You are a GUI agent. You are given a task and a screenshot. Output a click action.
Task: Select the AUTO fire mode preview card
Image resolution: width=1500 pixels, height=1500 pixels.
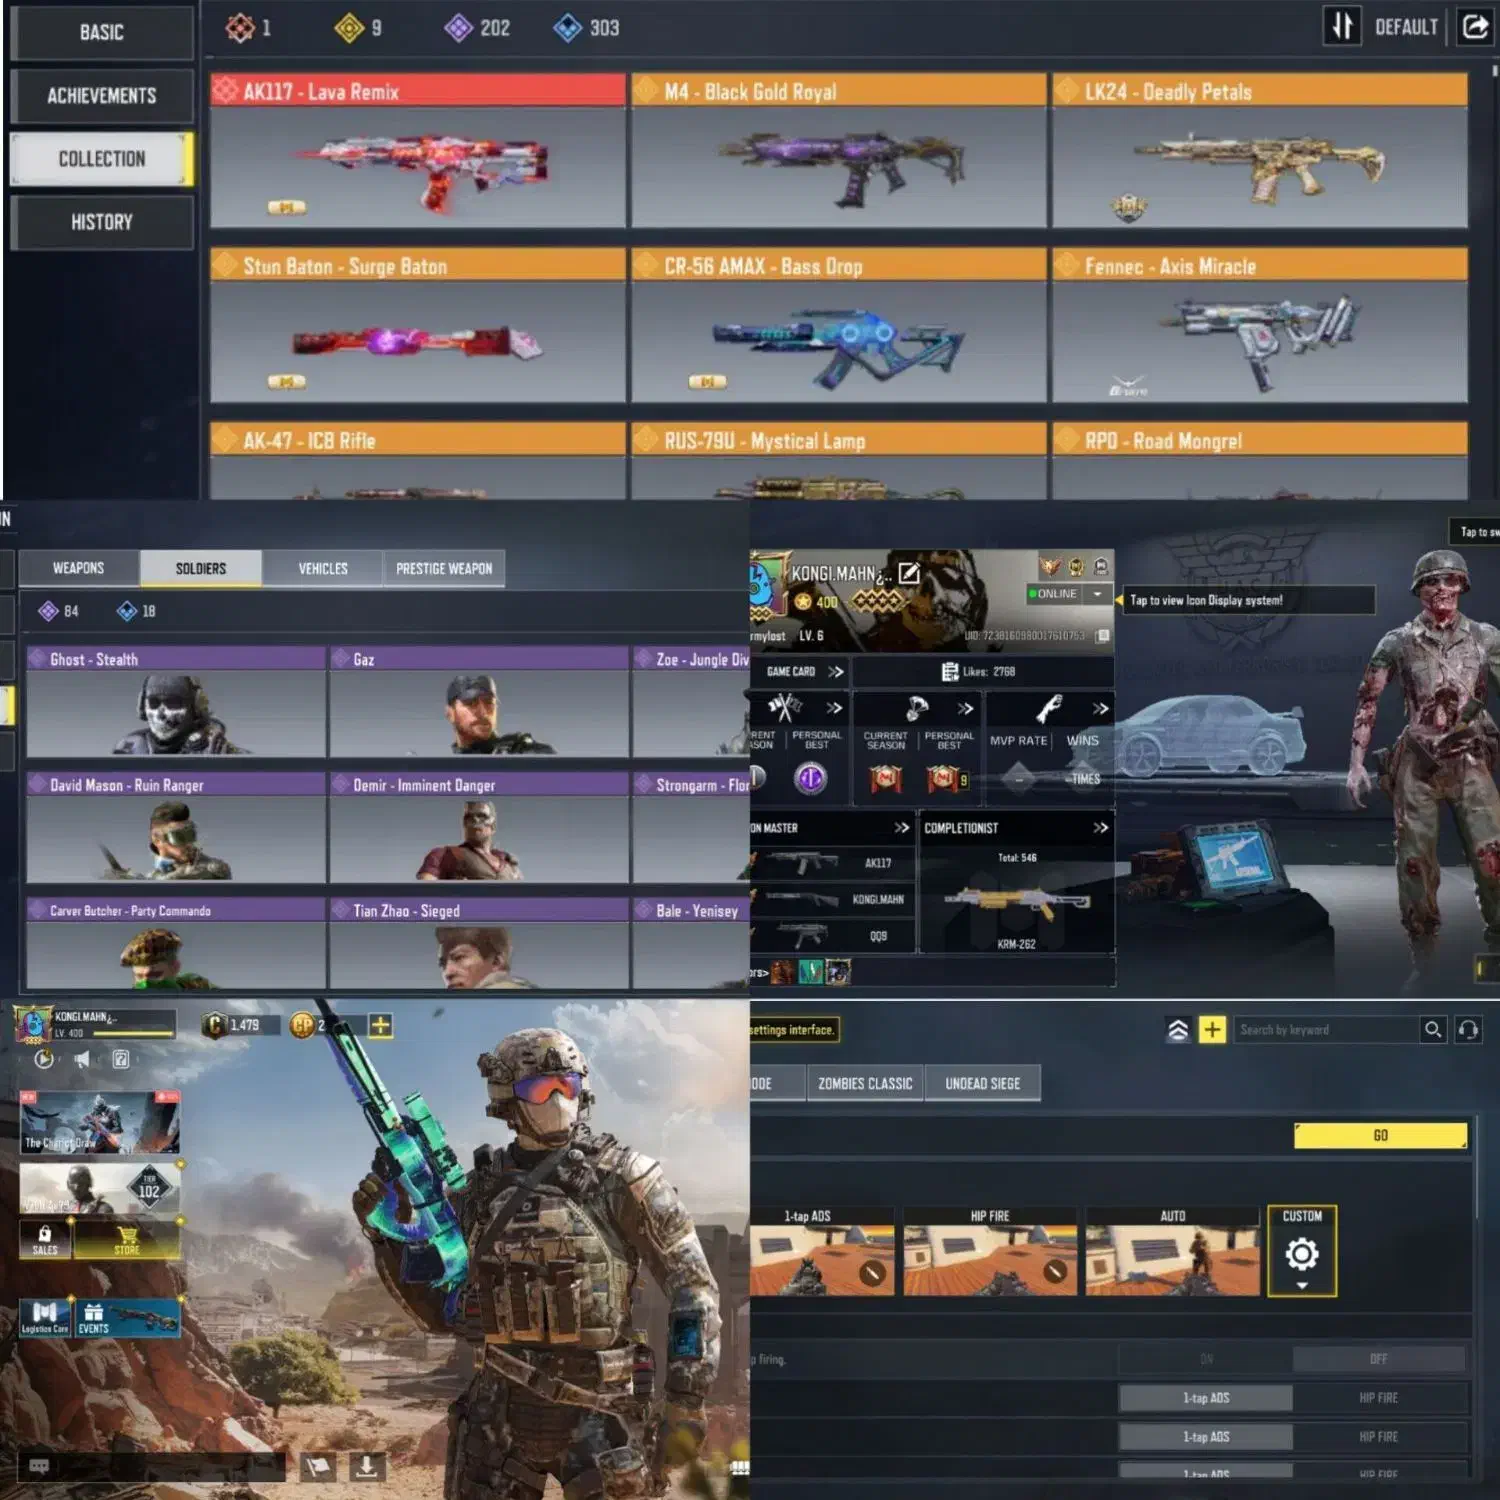pos(1172,1251)
